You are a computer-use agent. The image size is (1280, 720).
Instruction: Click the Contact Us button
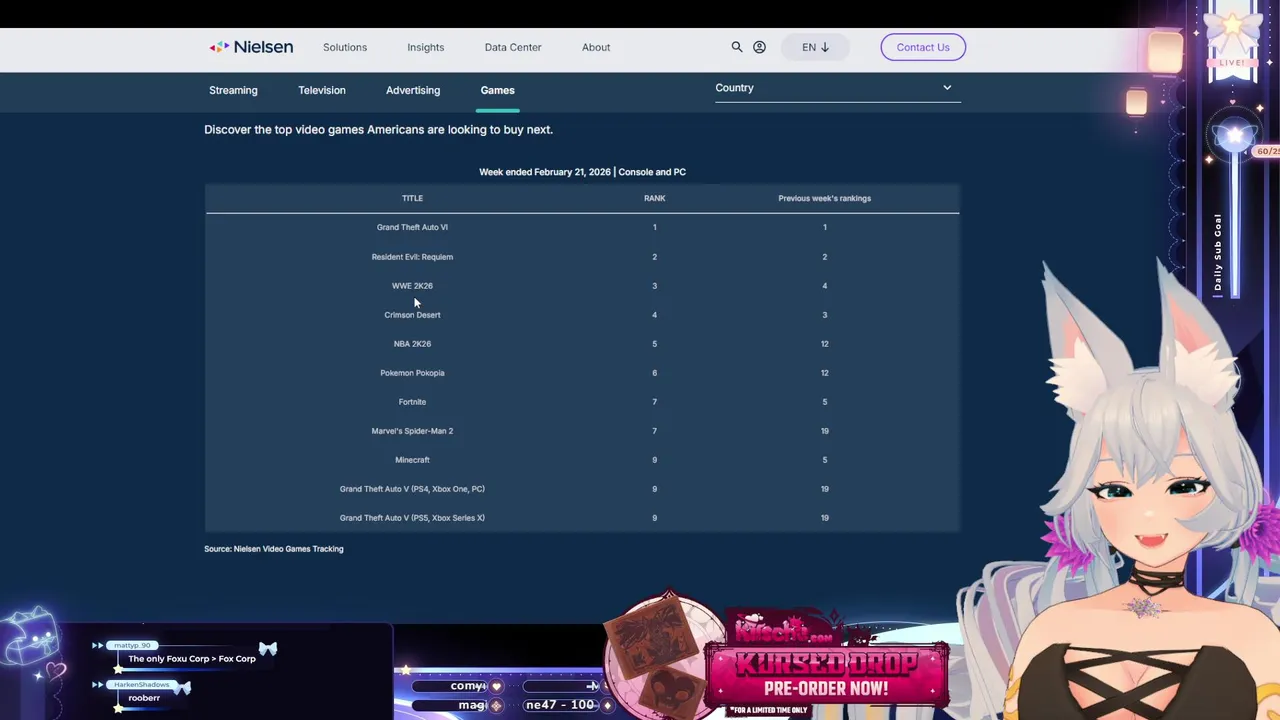pyautogui.click(x=923, y=47)
